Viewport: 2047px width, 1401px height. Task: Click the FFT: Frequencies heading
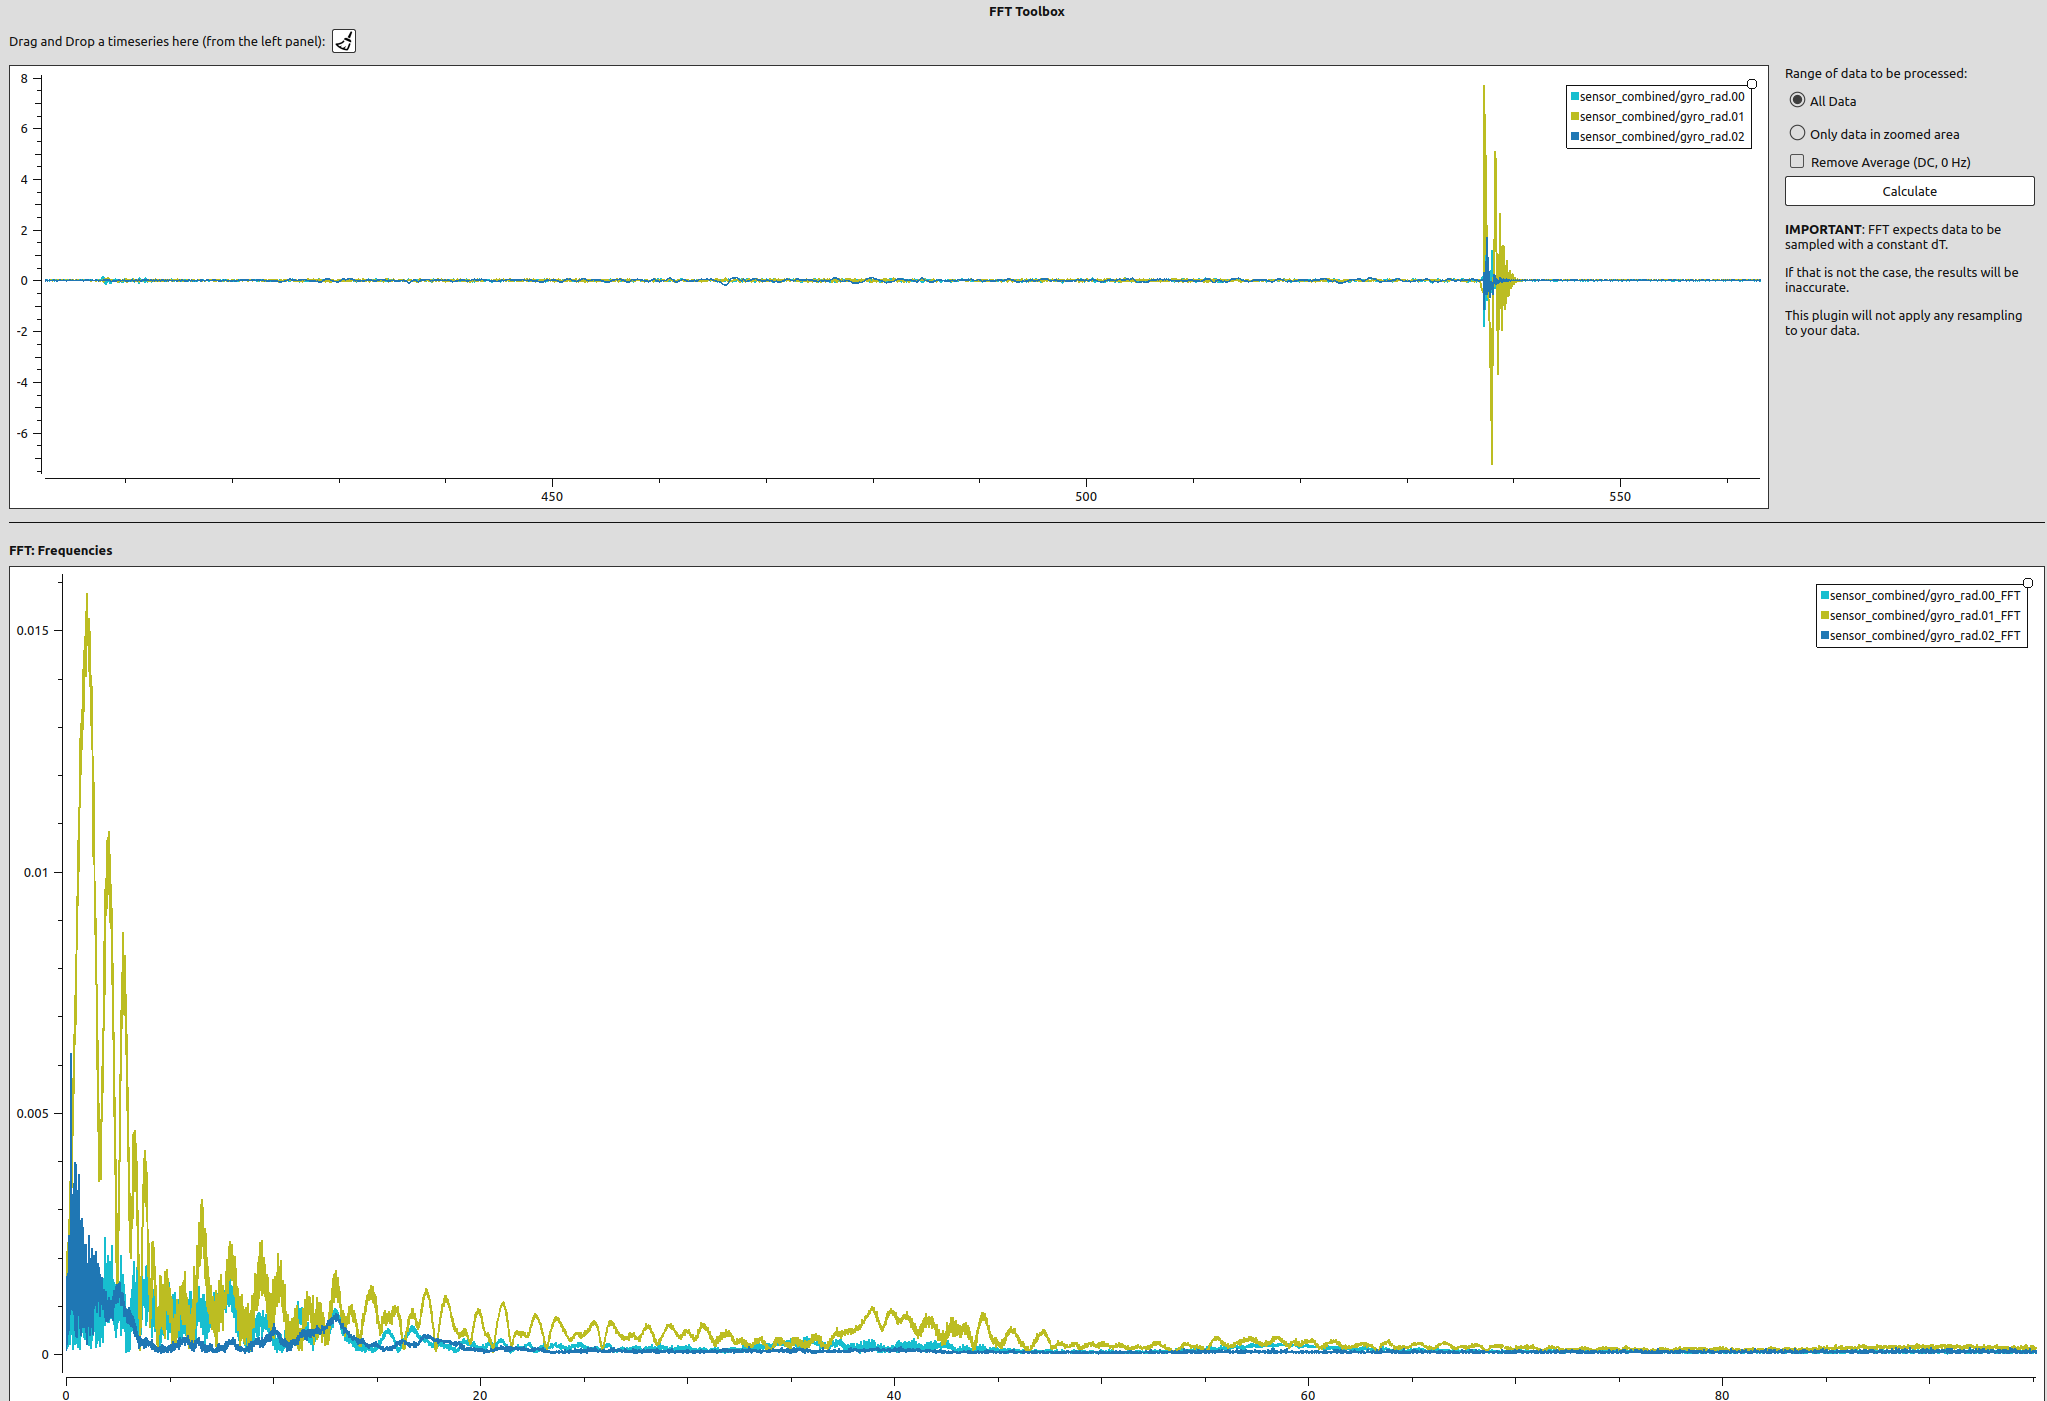(61, 551)
